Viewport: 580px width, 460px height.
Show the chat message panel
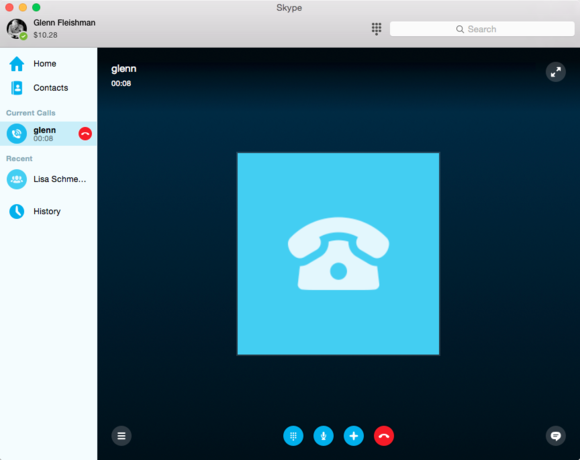556,436
